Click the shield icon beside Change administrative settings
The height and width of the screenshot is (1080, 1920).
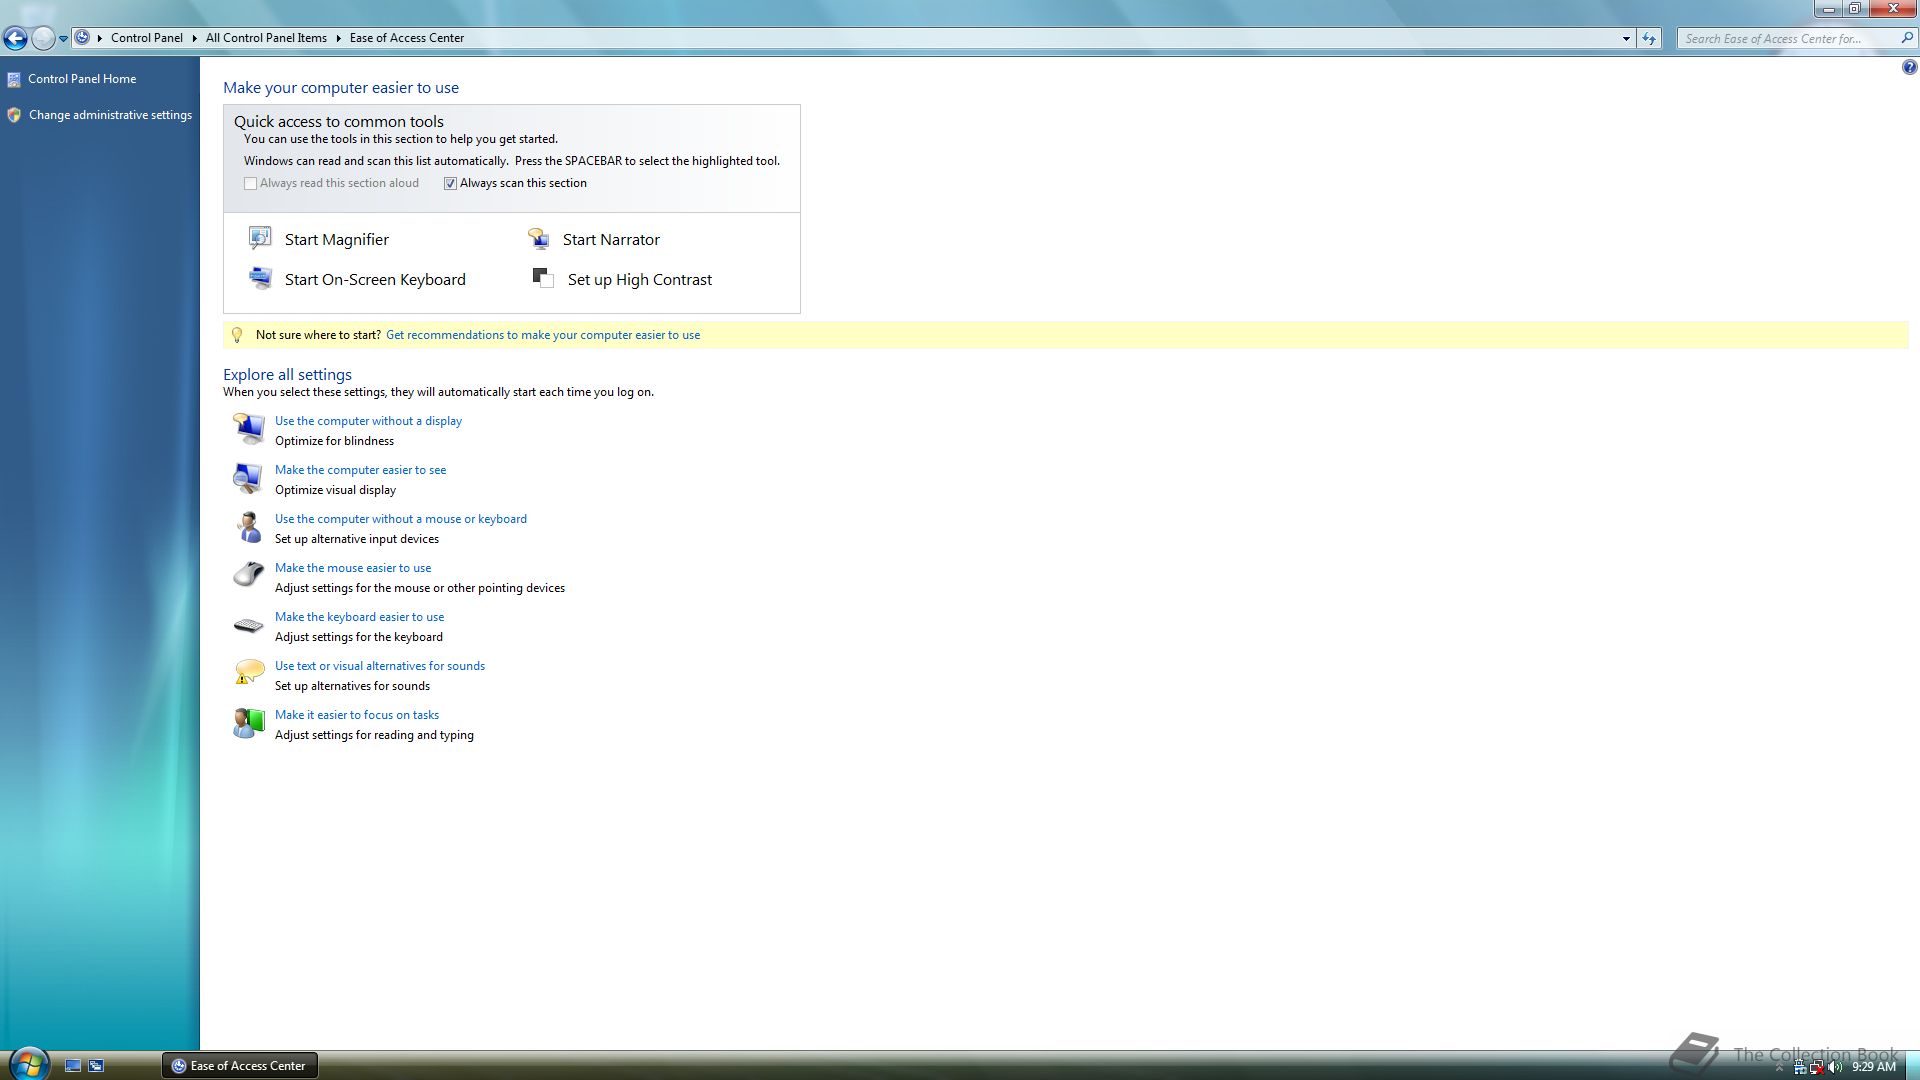(14, 115)
